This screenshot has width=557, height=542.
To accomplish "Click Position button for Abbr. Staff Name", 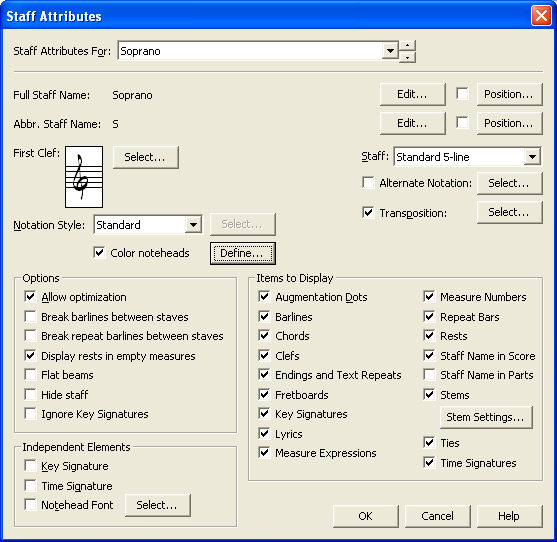I will (x=509, y=123).
